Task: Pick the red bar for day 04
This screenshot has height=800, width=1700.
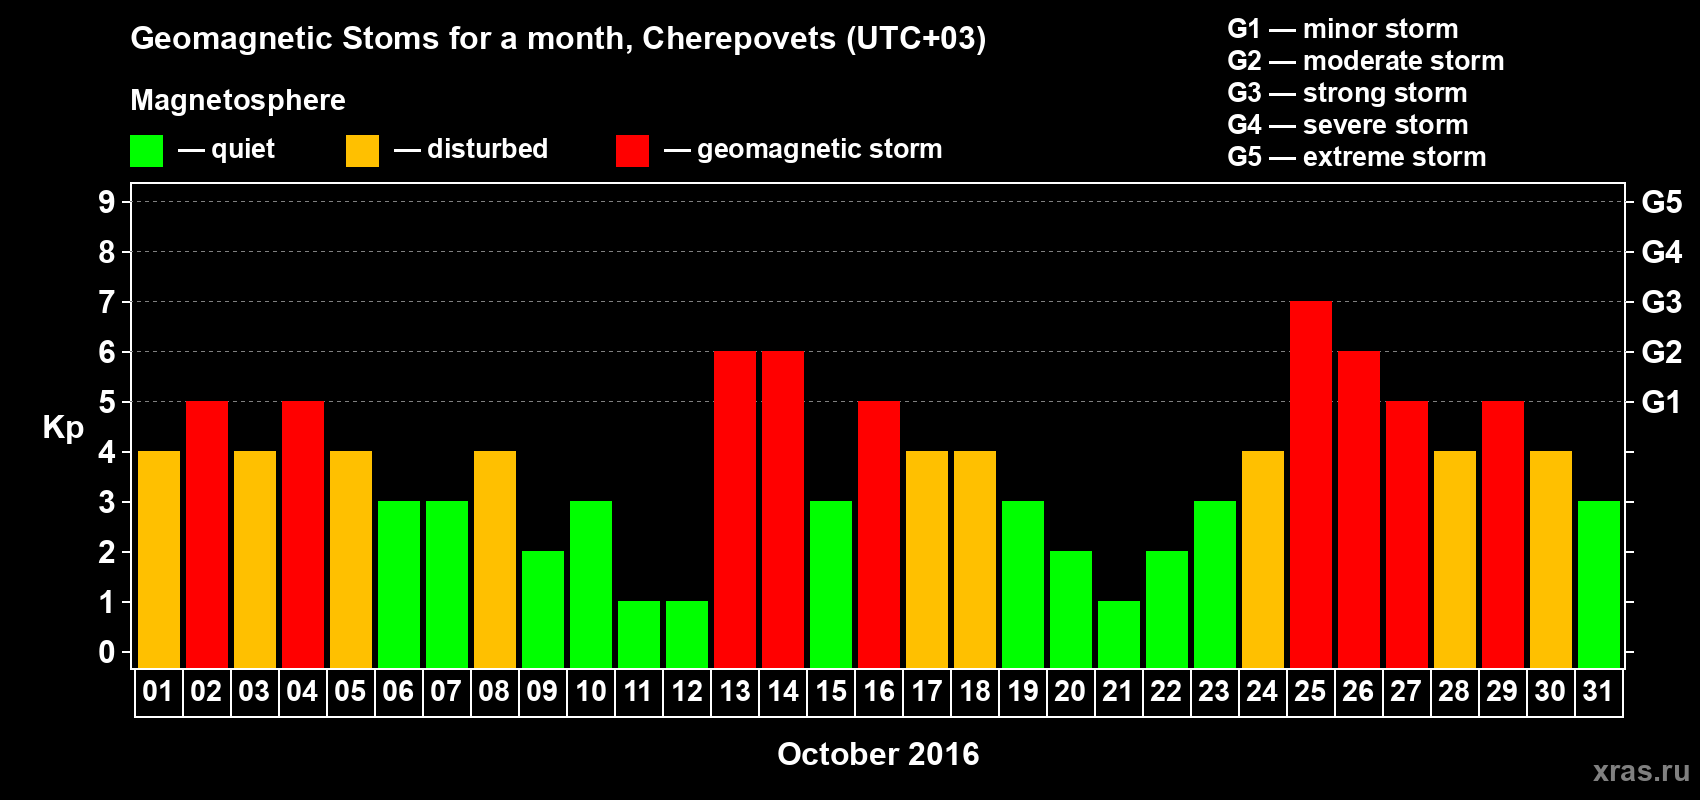Action: (303, 534)
